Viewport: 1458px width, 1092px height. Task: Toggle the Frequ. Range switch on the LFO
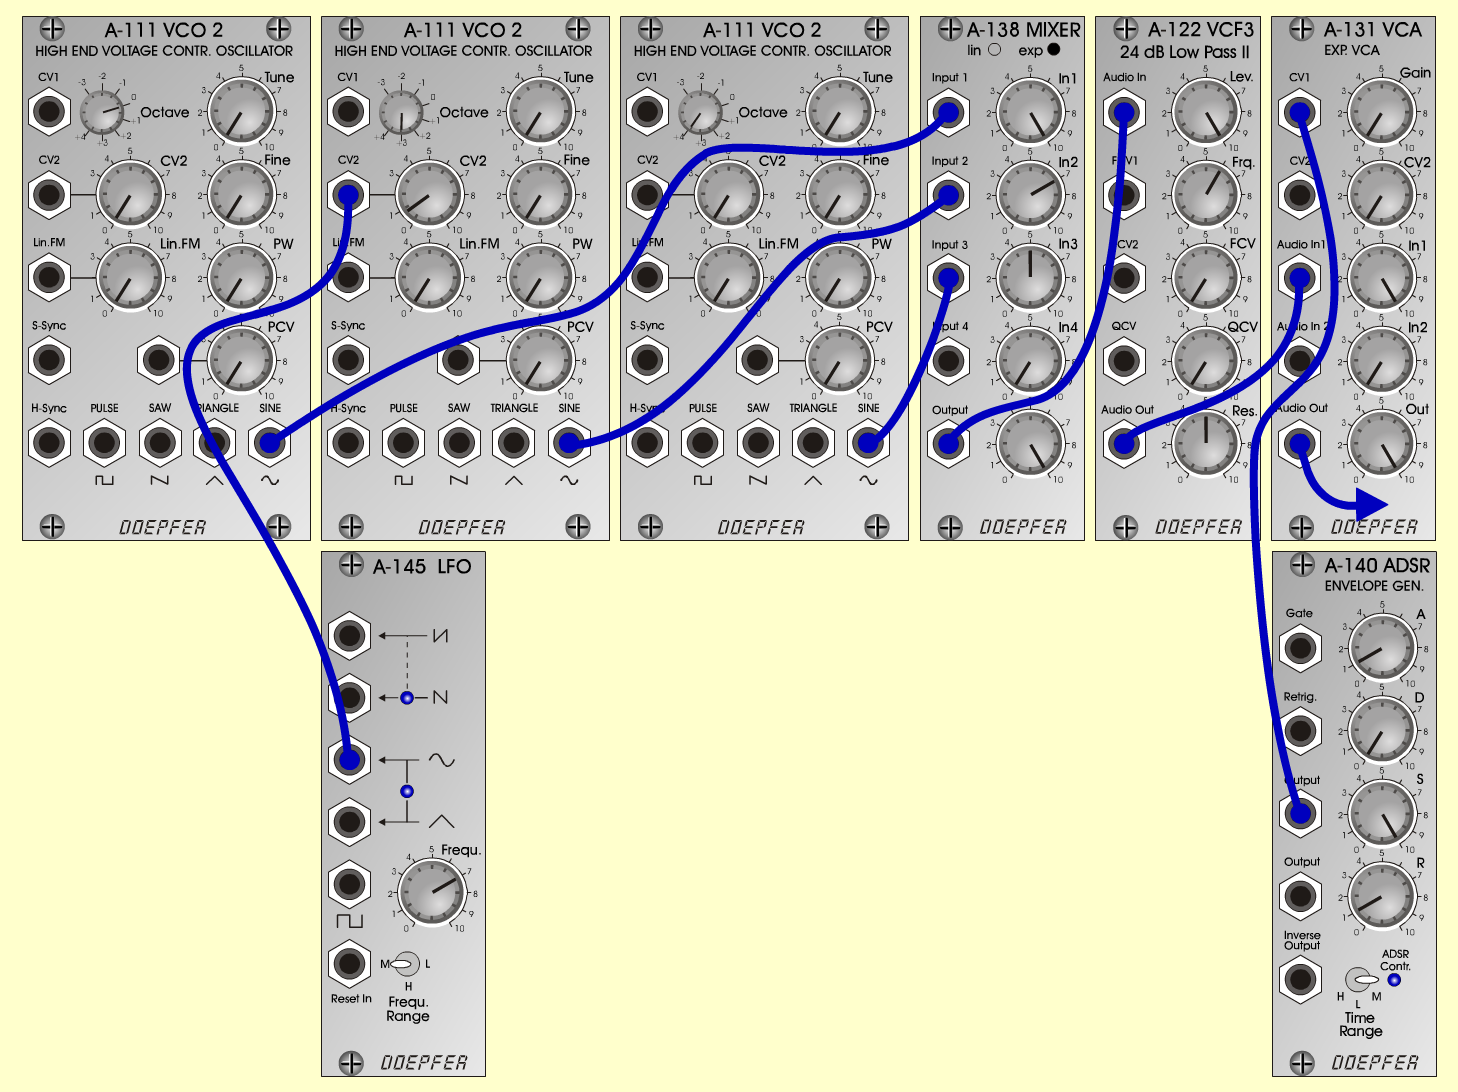coord(406,964)
